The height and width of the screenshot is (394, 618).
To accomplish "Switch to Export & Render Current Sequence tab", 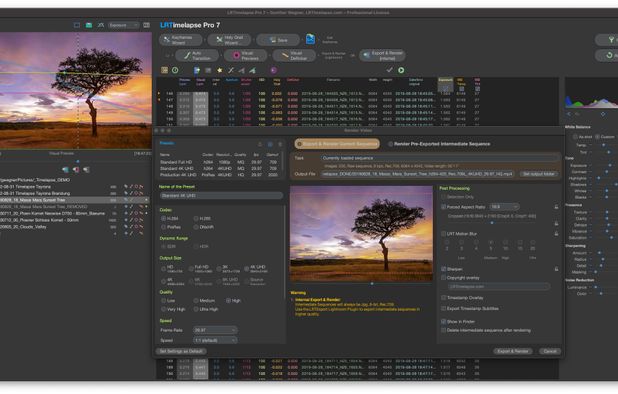I will [337, 144].
